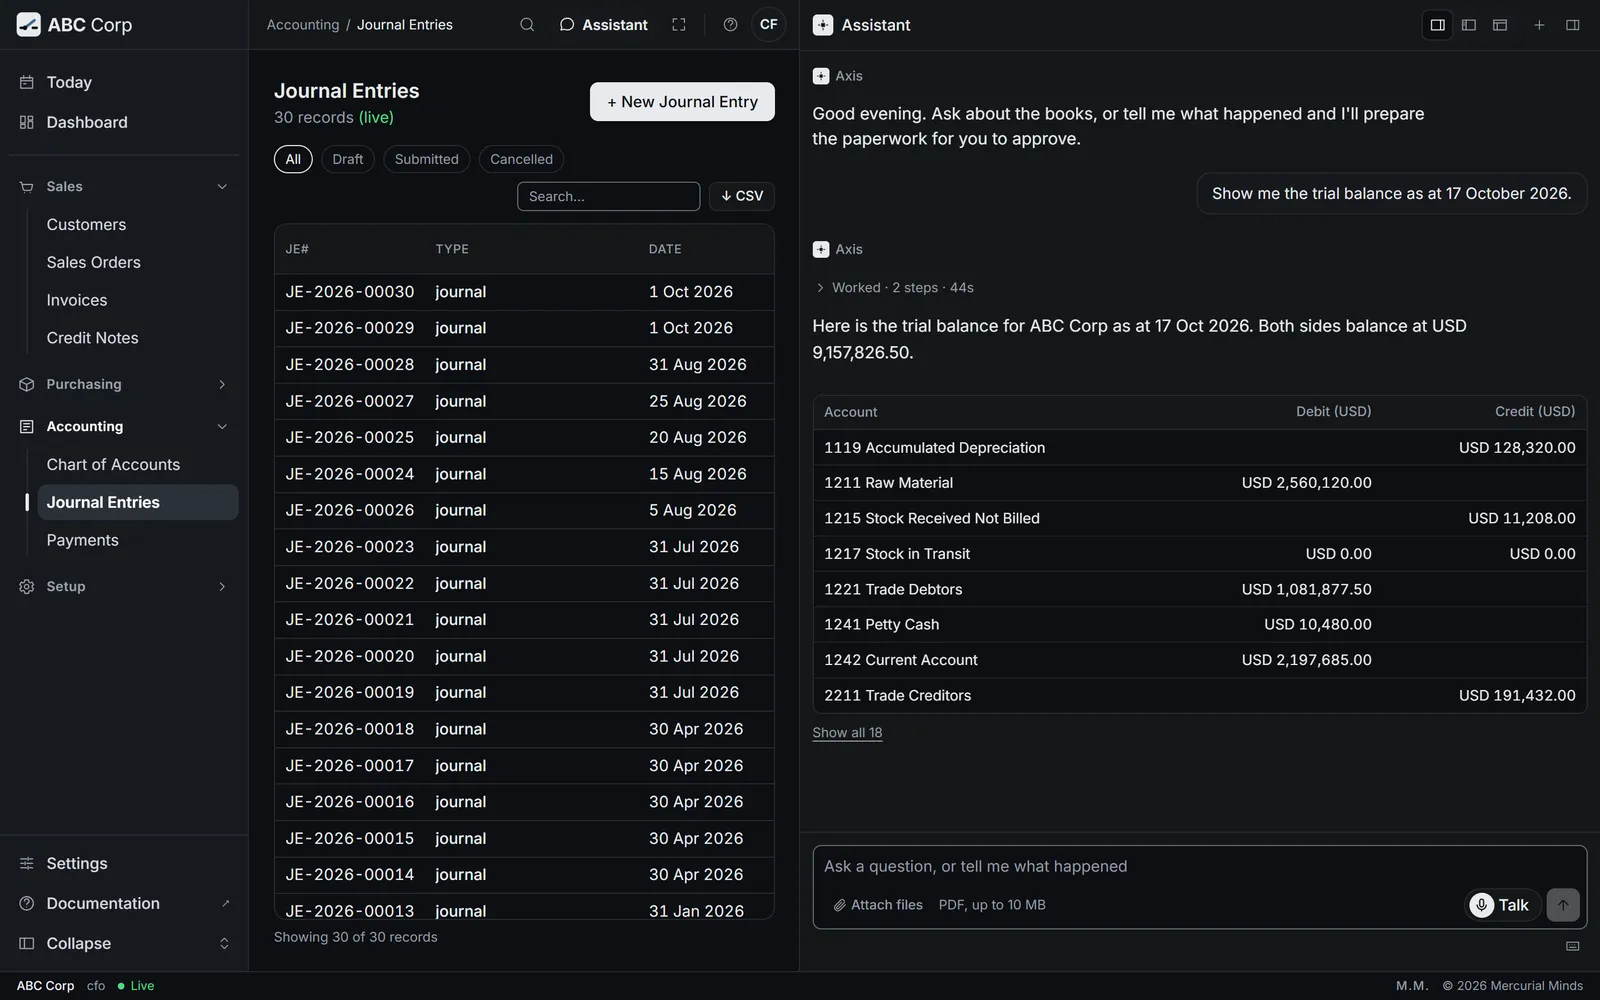Open journal entry JE-2026-00030
1600x1000 pixels.
(x=524, y=292)
